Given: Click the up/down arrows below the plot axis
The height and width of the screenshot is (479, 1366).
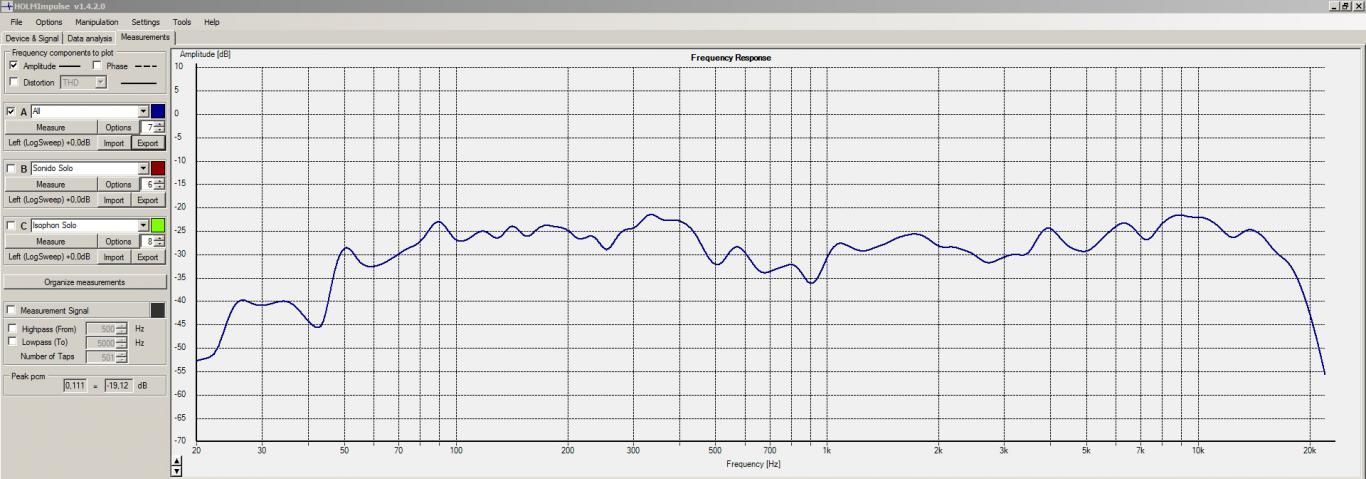Looking at the screenshot, I should (x=178, y=466).
